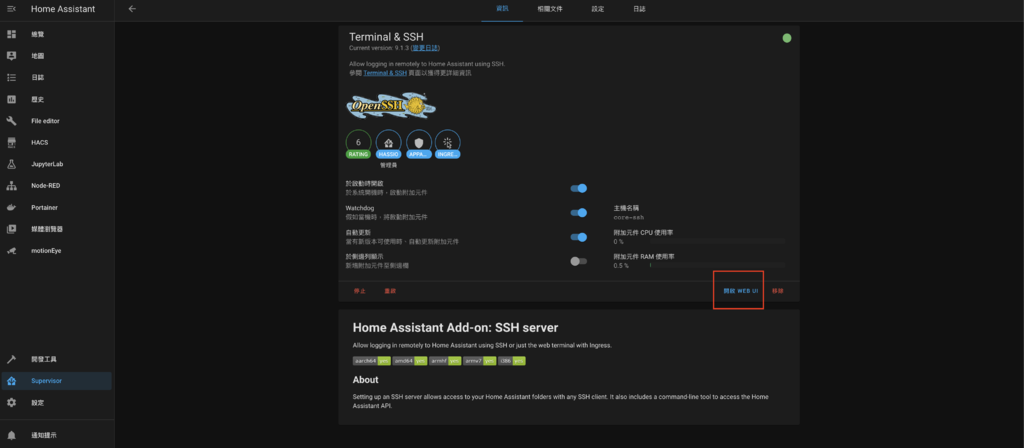Click the add-on CPU usage bar
Viewport: 1024px width, 448px height.
coord(718,242)
